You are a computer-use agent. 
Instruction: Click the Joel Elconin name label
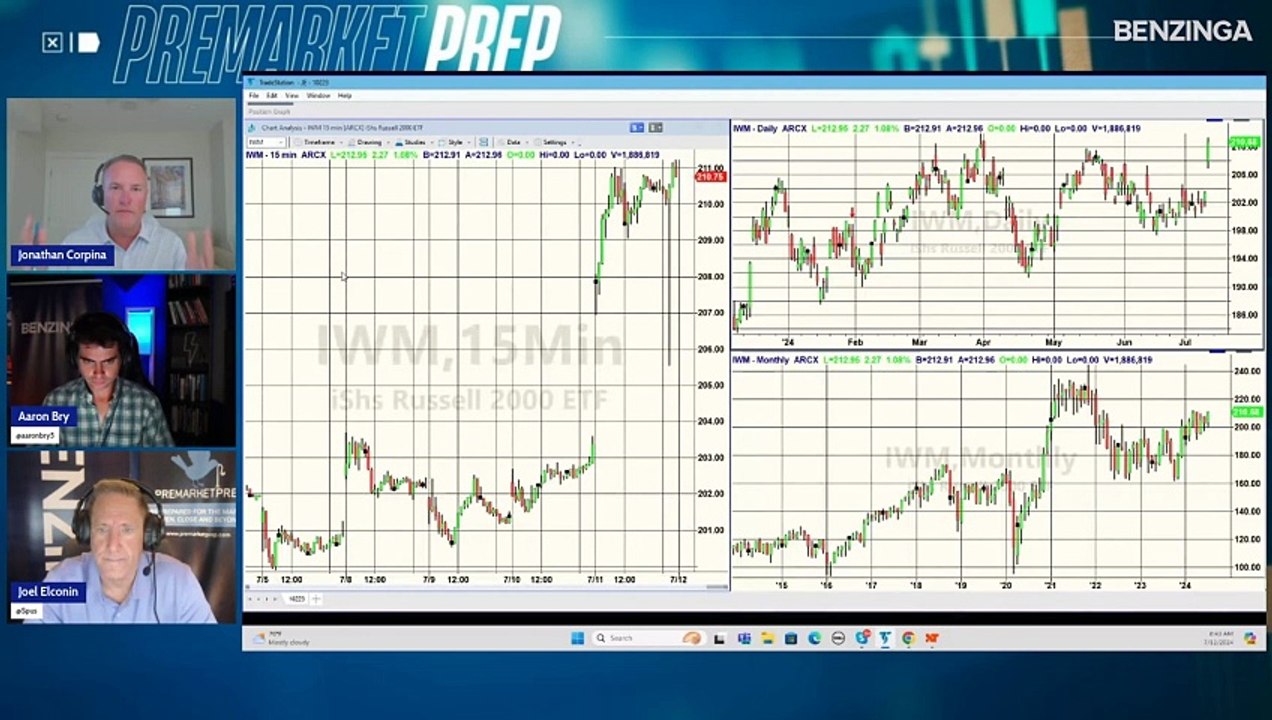coord(47,592)
